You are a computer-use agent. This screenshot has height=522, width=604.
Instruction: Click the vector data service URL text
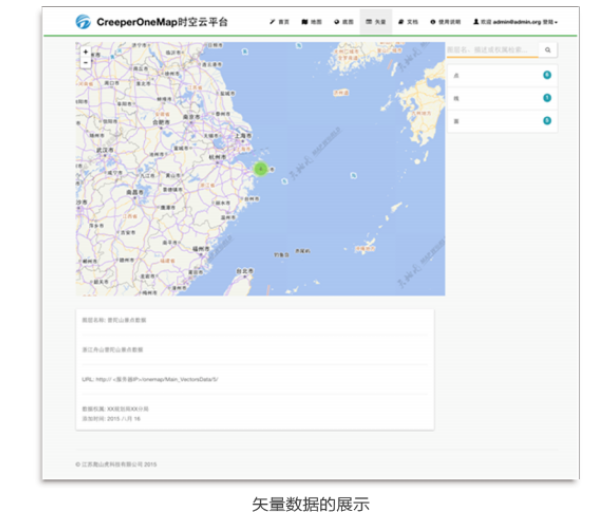(150, 379)
